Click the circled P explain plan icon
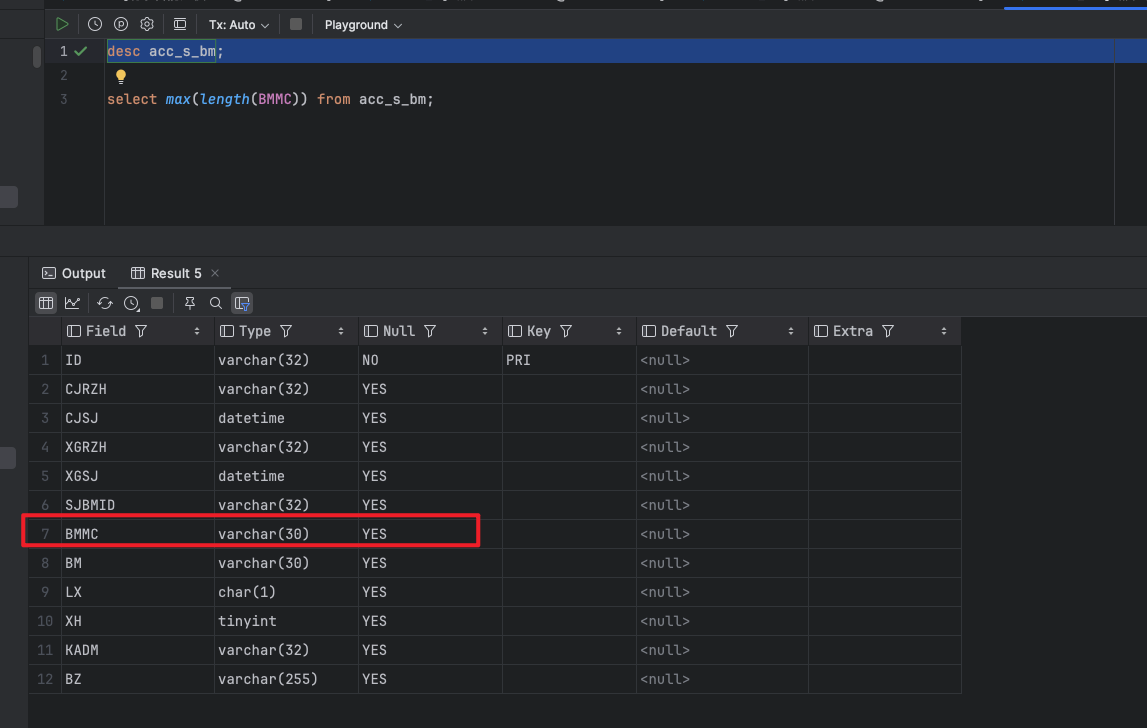The image size is (1147, 728). click(121, 24)
